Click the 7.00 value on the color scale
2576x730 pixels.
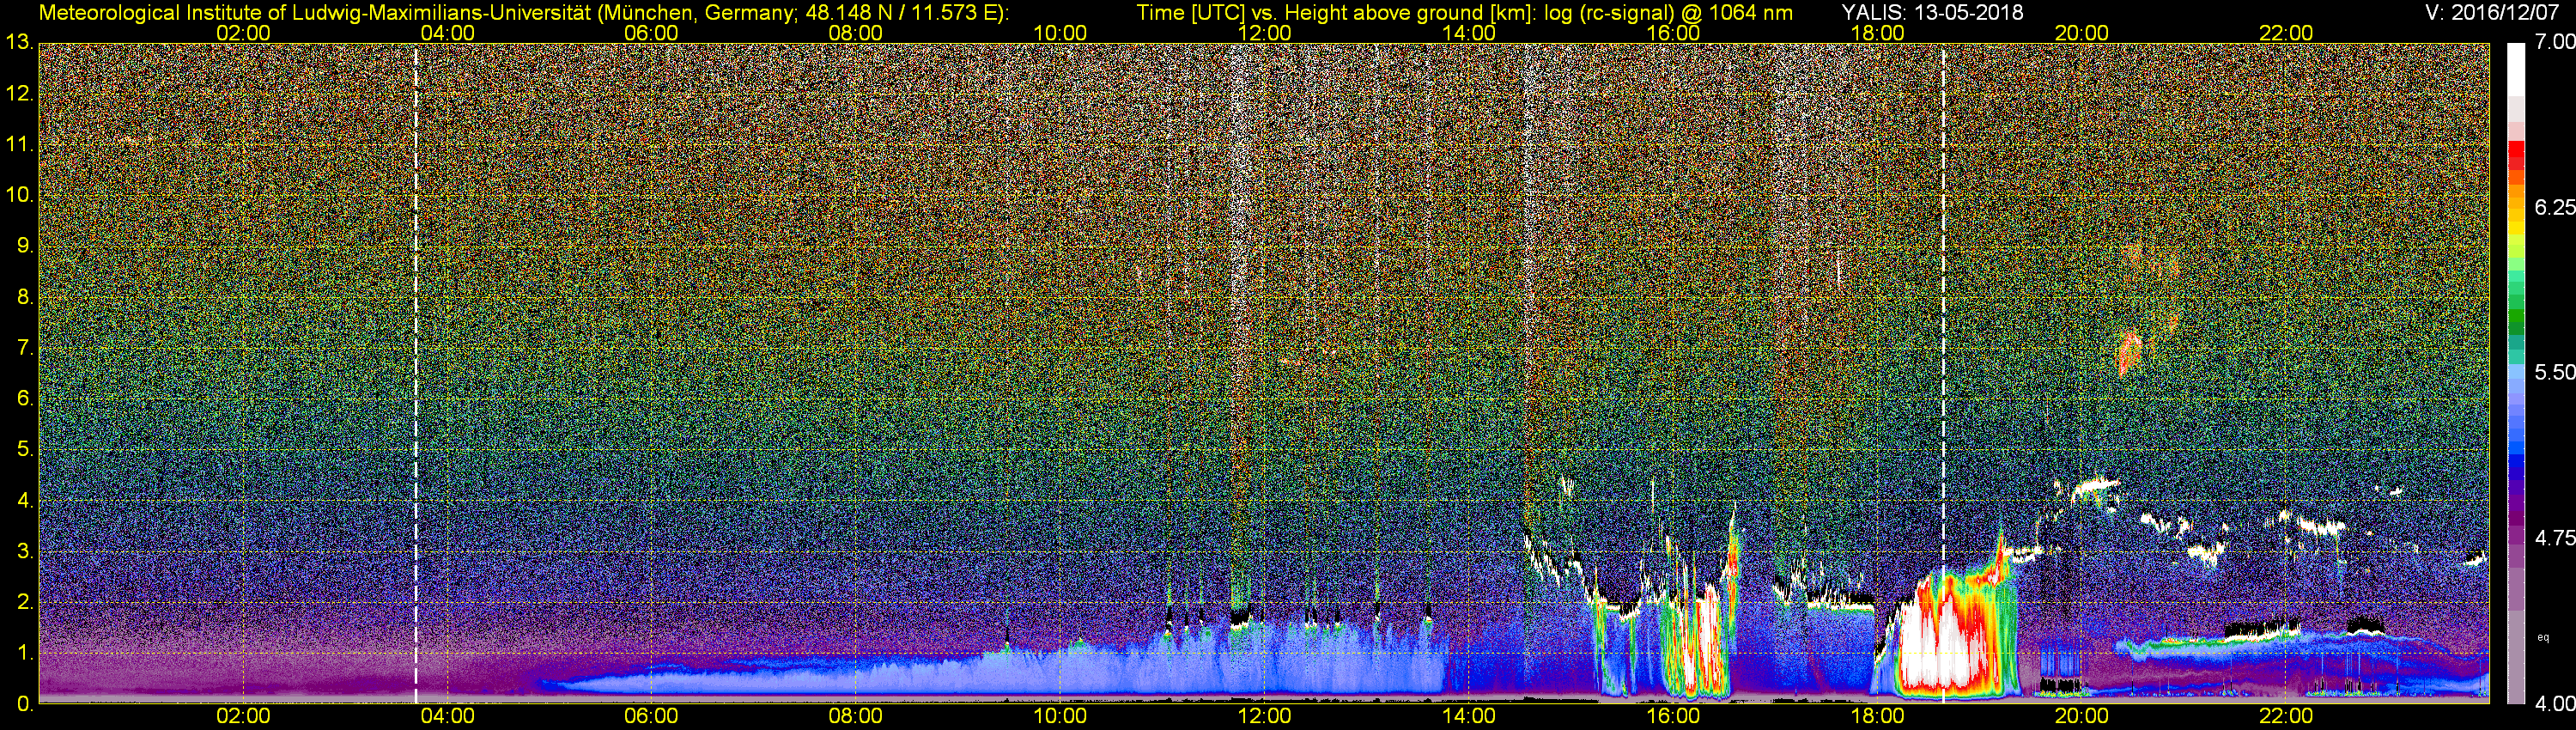pos(2554,43)
